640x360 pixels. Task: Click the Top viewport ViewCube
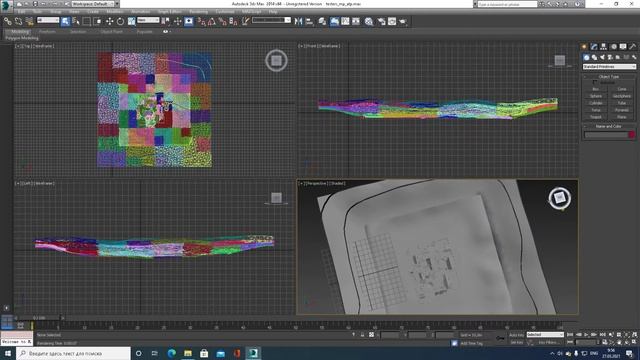tap(276, 60)
